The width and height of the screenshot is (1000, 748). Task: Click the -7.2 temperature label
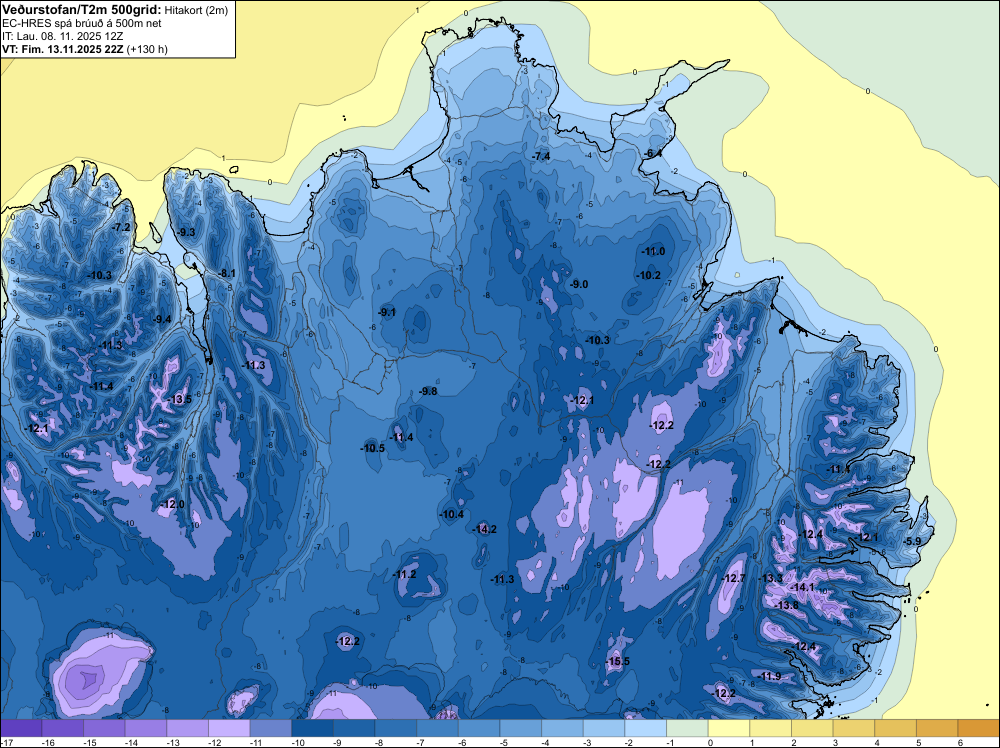[x=121, y=227]
